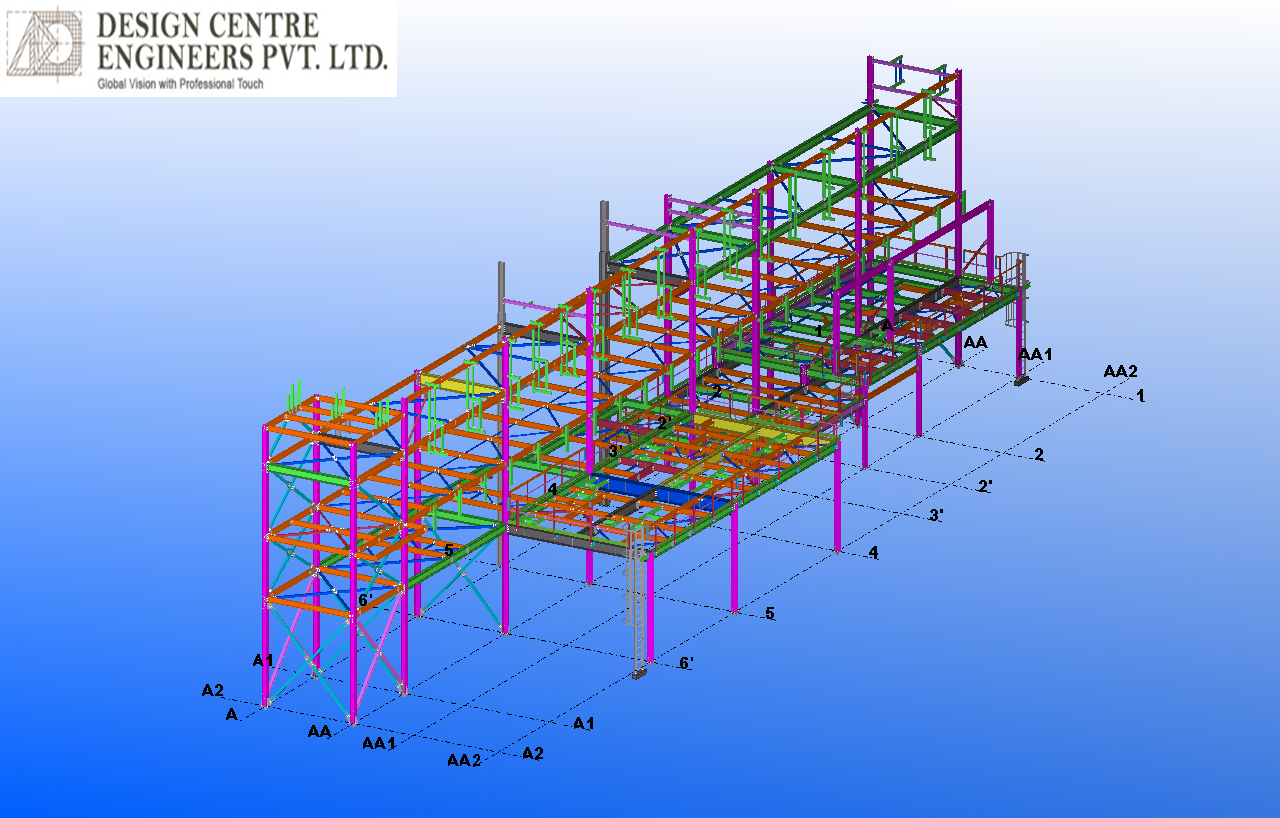Screen dimensions: 1280x818
Task: Click the grid label 'A' next to A2
Action: [231, 714]
